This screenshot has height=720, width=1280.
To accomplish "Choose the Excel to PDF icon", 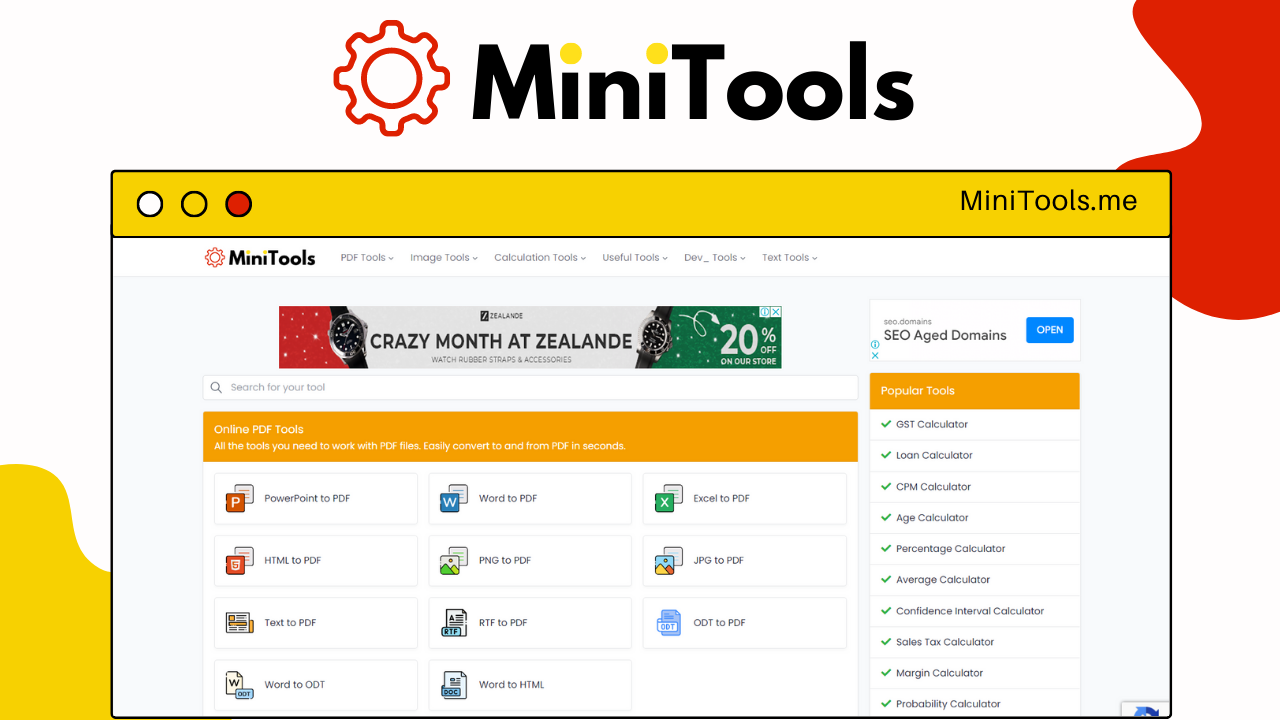I will 669,498.
